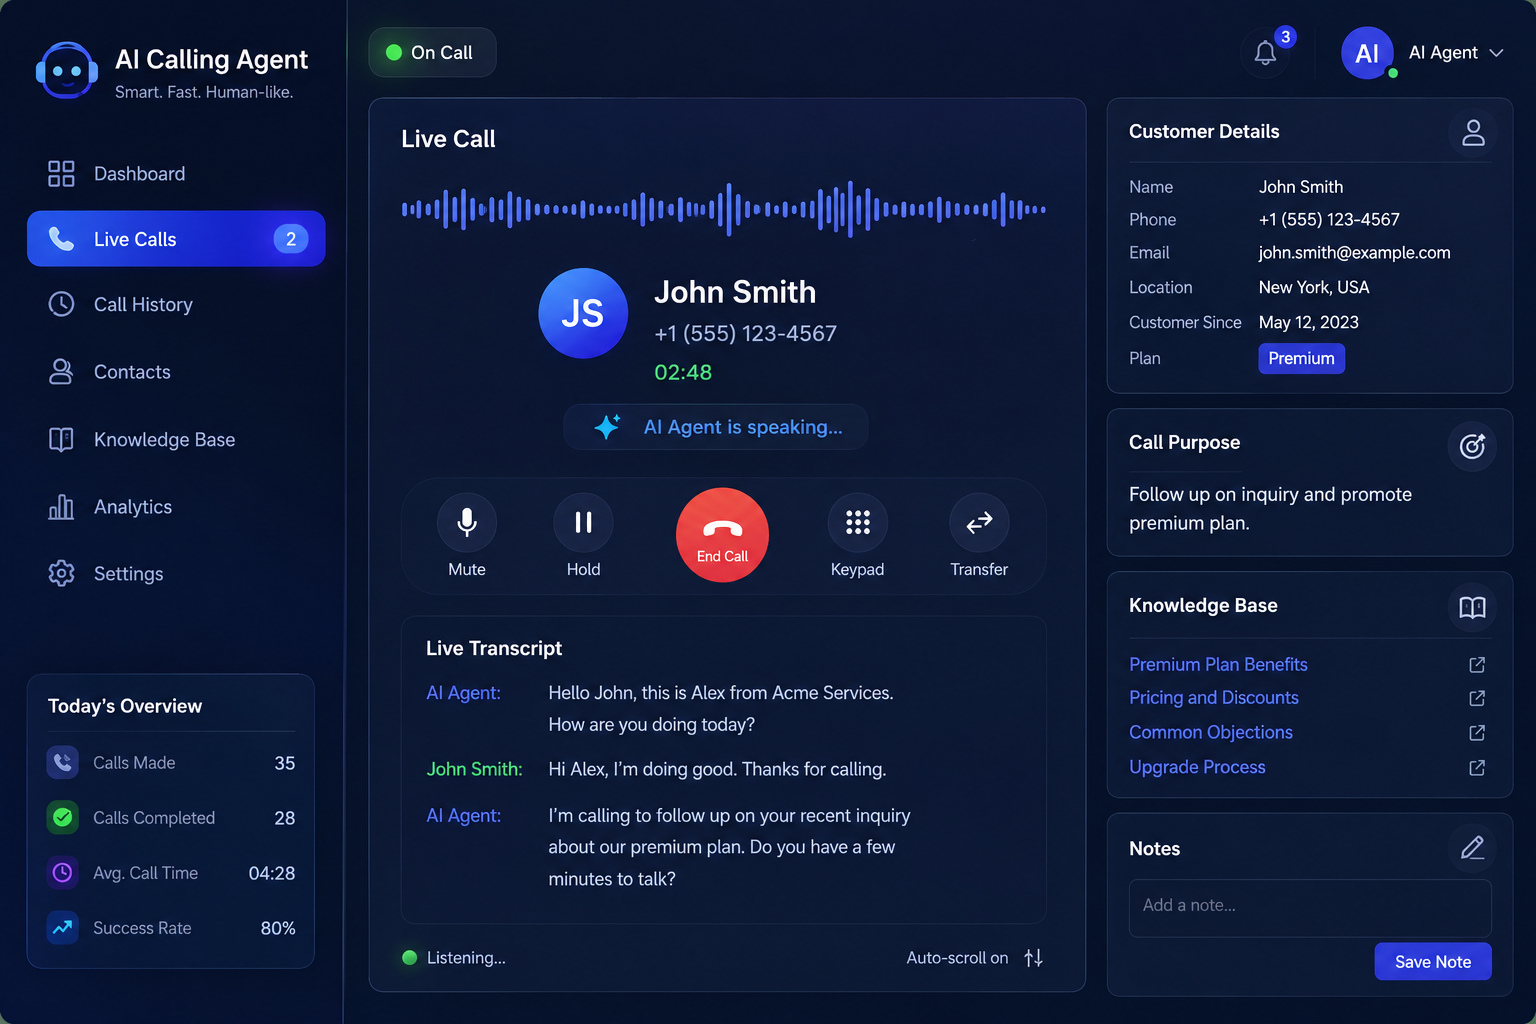Open the Keypad dial pad
Viewport: 1536px width, 1024px height.
tap(857, 523)
